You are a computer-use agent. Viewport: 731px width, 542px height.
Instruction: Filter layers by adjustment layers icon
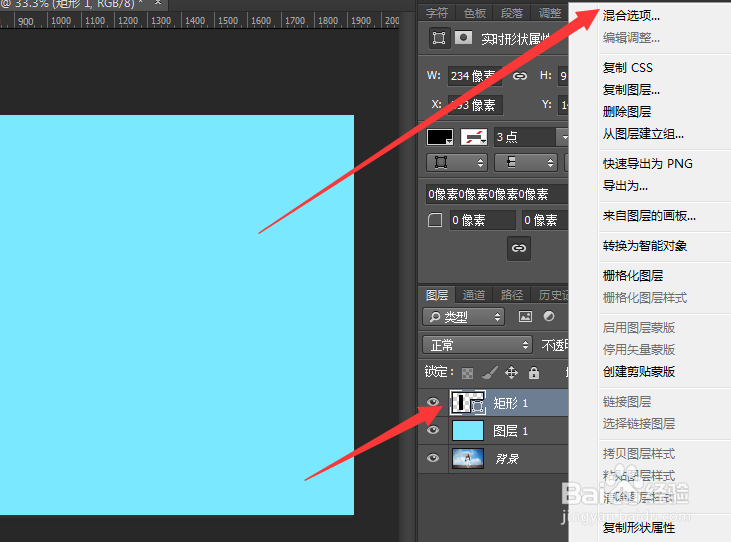click(549, 316)
